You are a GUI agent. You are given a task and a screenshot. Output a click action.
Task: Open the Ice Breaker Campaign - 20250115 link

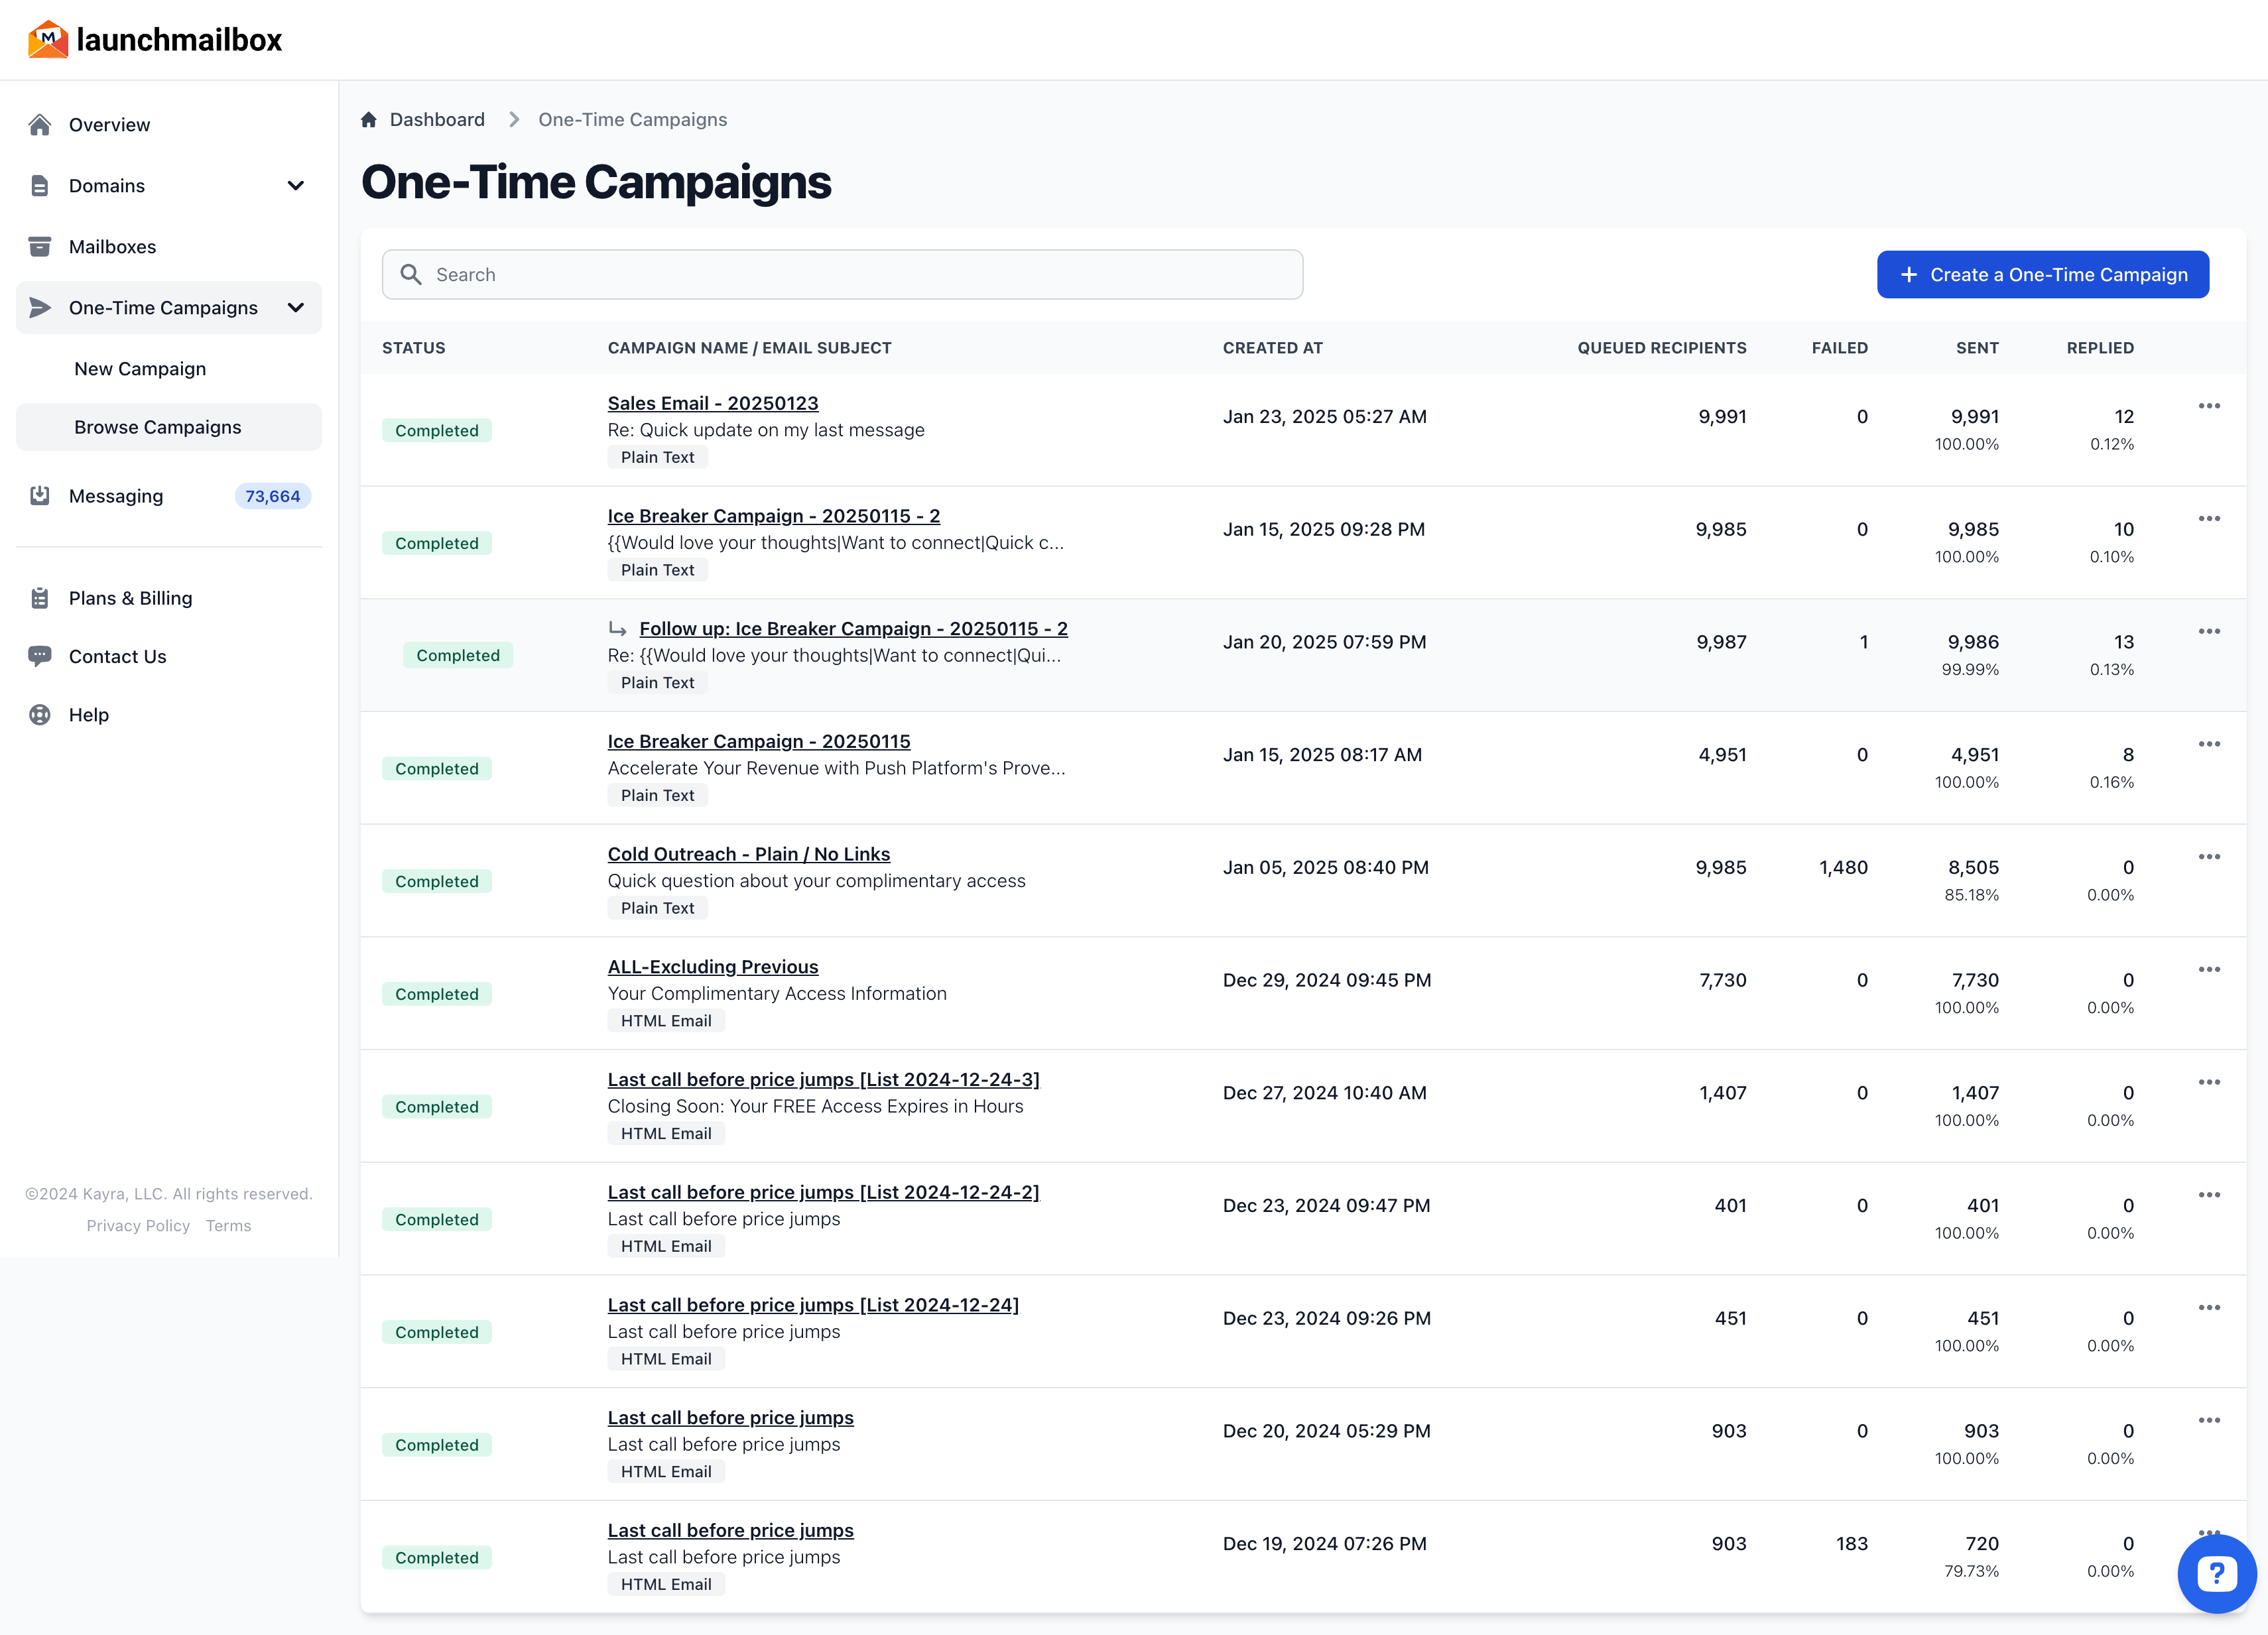[759, 741]
